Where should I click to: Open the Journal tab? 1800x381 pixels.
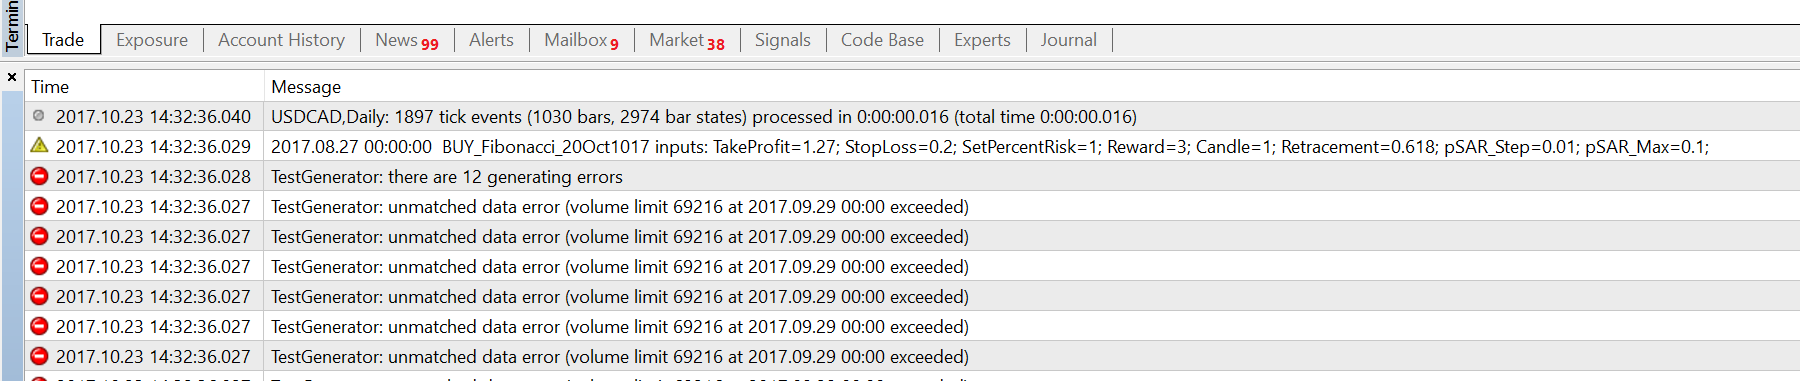point(1068,40)
